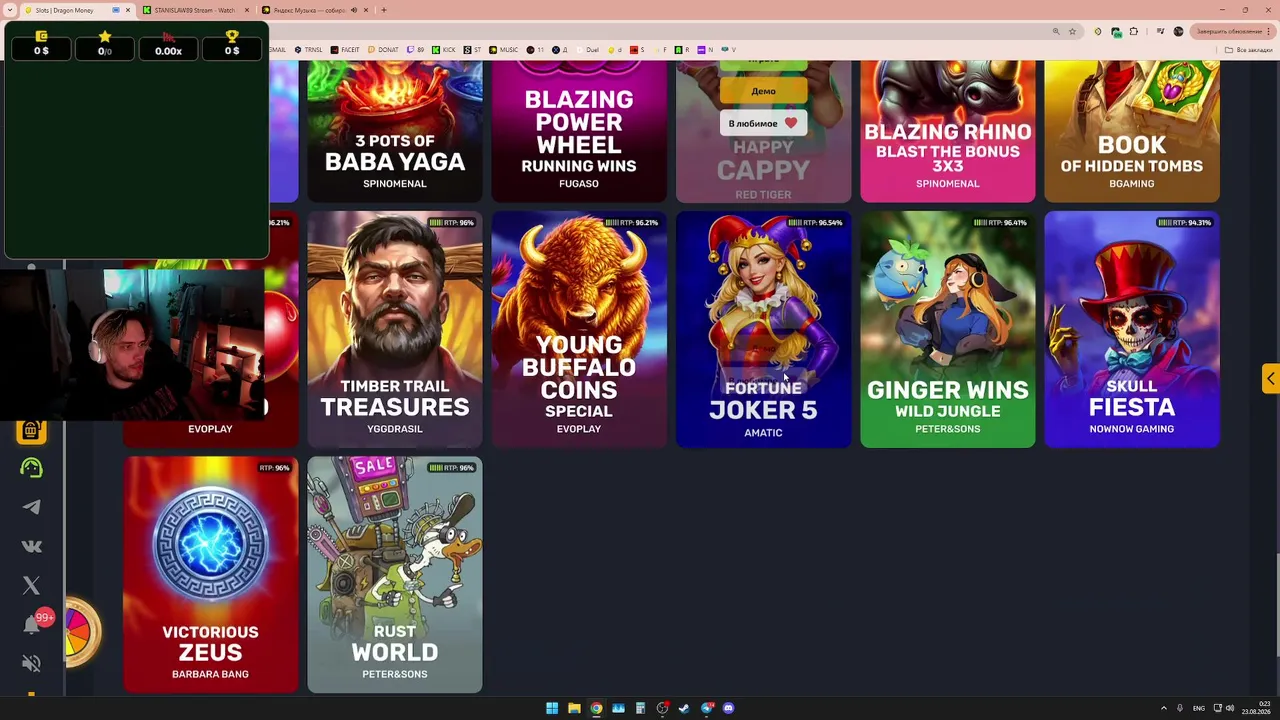The height and width of the screenshot is (720, 1280).
Task: Close the STANISLAW89 Stream tab
Action: click(x=247, y=10)
